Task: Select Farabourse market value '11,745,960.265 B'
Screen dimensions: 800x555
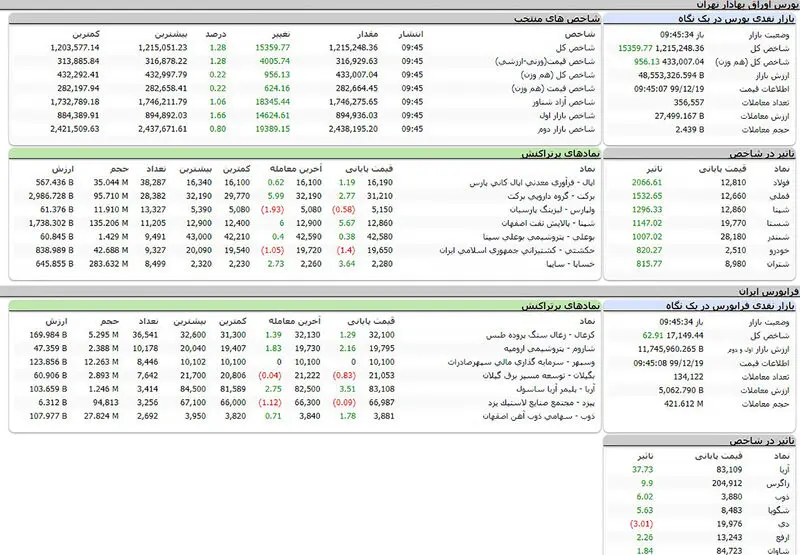Action: [x=671, y=349]
